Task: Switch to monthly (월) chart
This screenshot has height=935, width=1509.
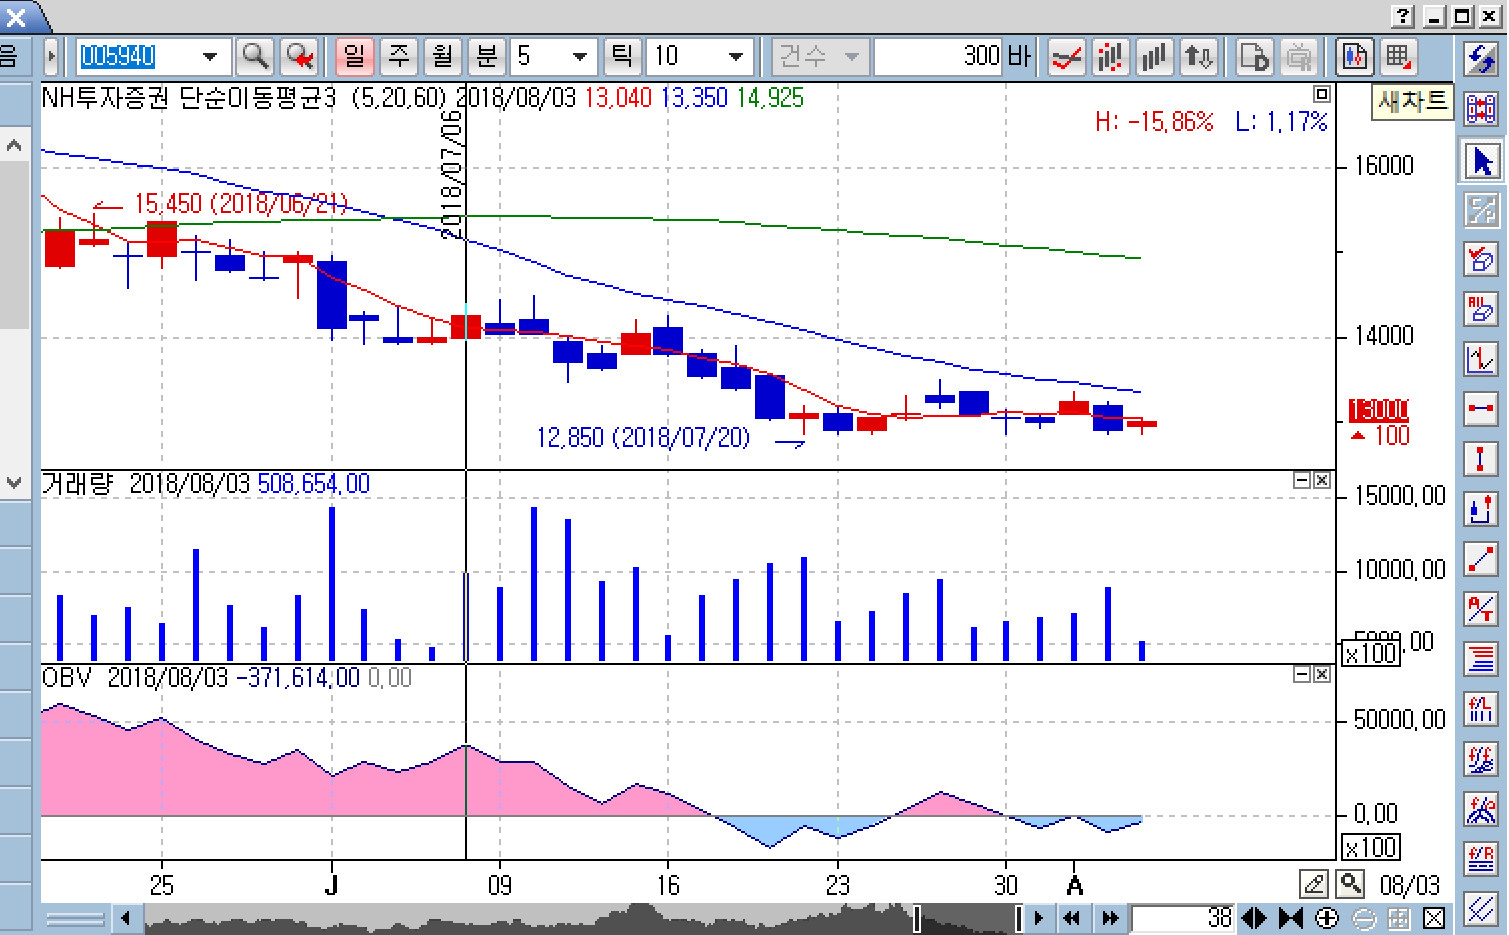Action: tap(442, 57)
